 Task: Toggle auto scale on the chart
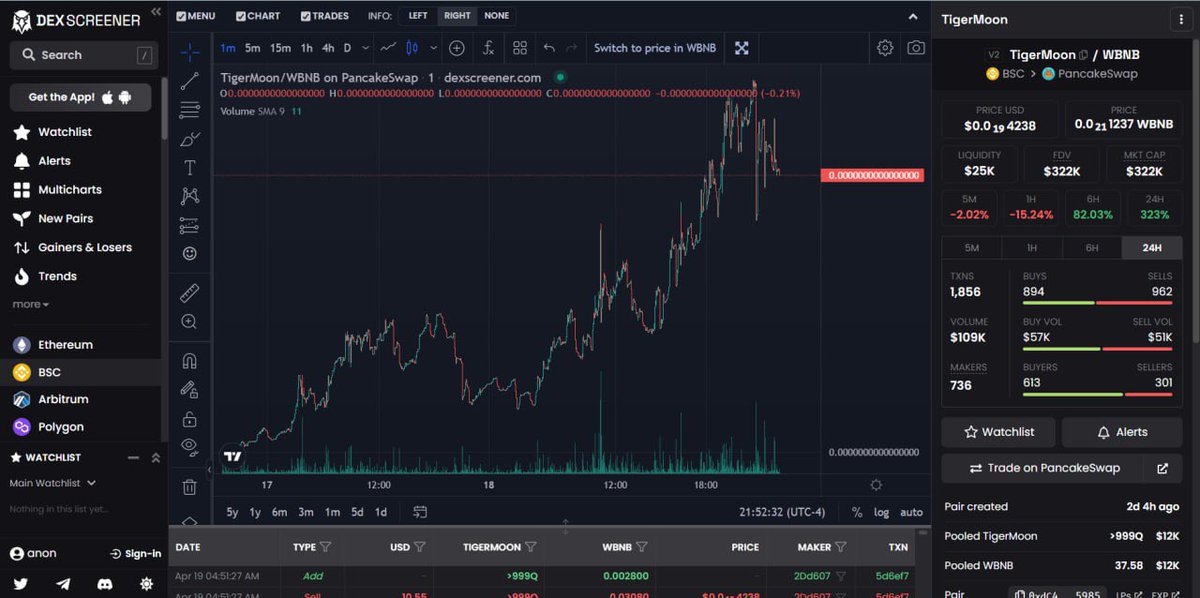coord(911,512)
